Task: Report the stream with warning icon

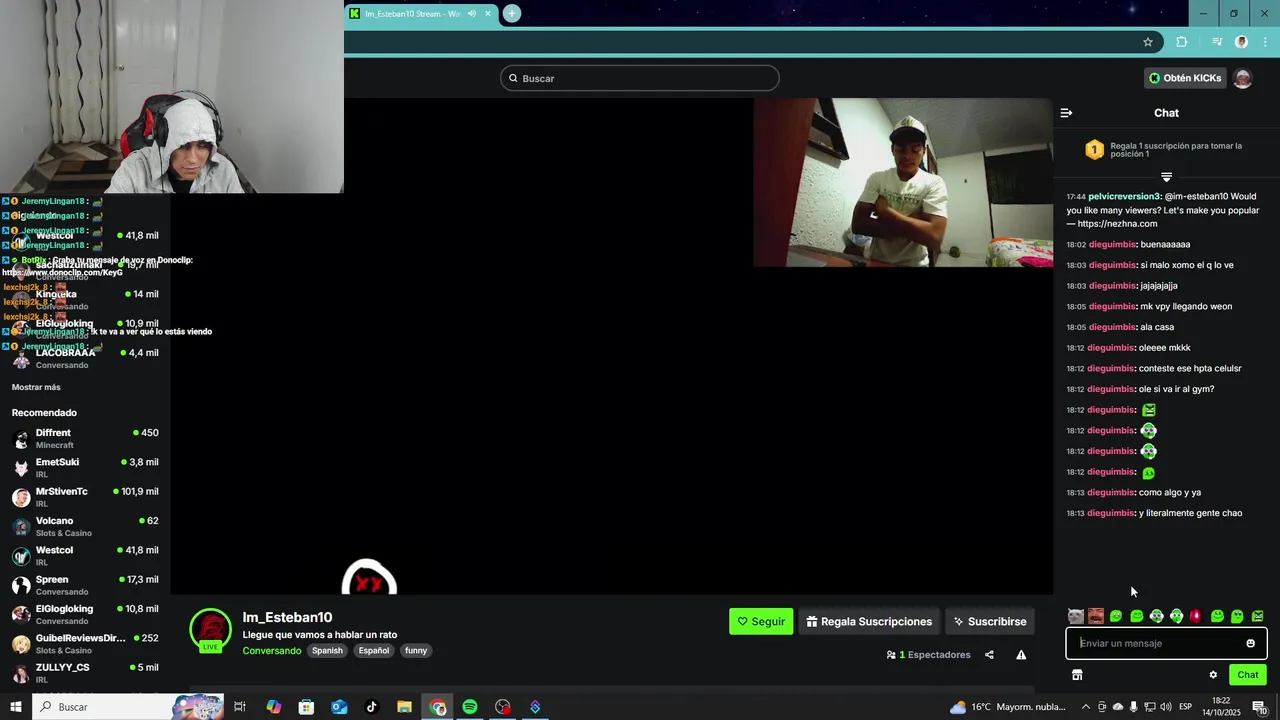Action: point(1021,655)
